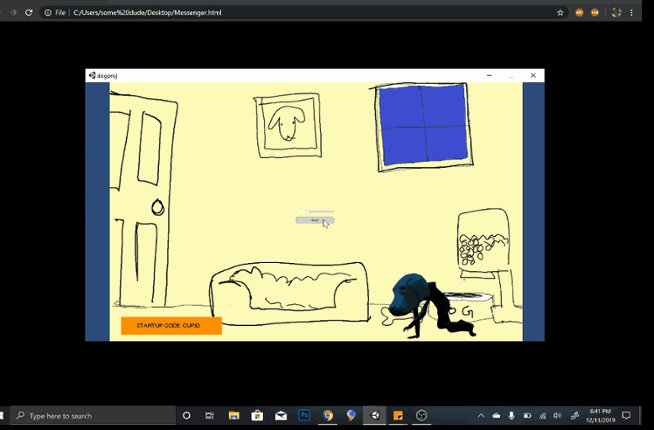Launch Photoshop from the taskbar

[304, 415]
